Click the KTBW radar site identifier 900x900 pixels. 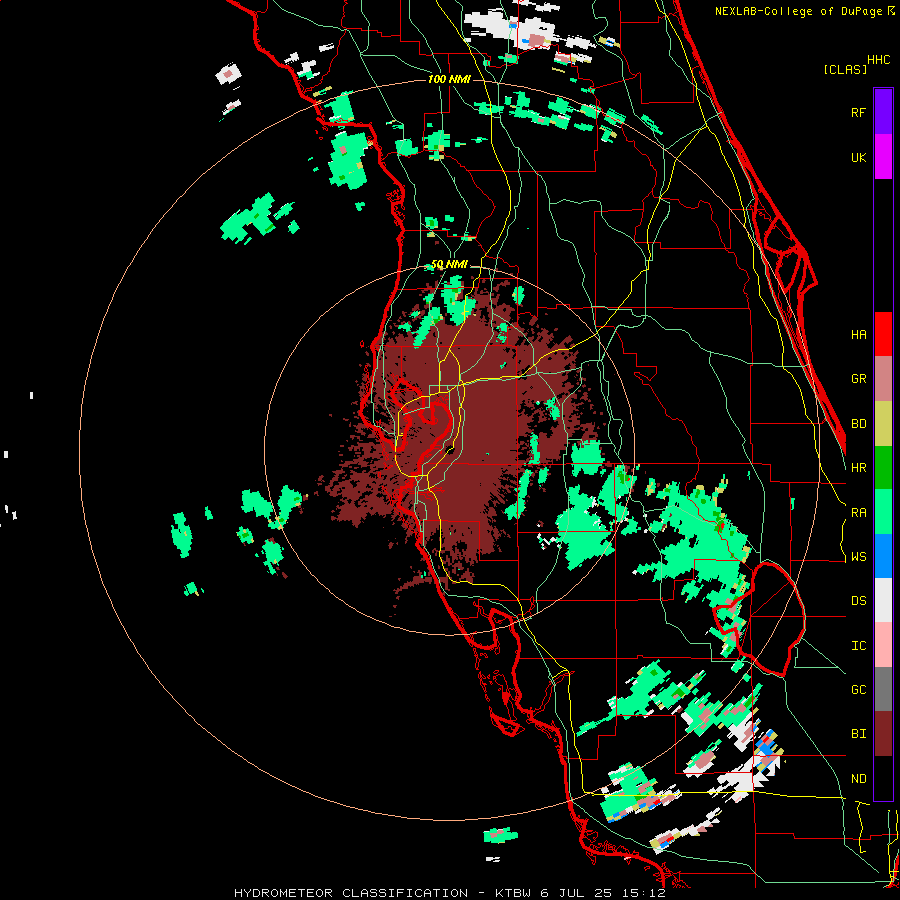click(513, 893)
